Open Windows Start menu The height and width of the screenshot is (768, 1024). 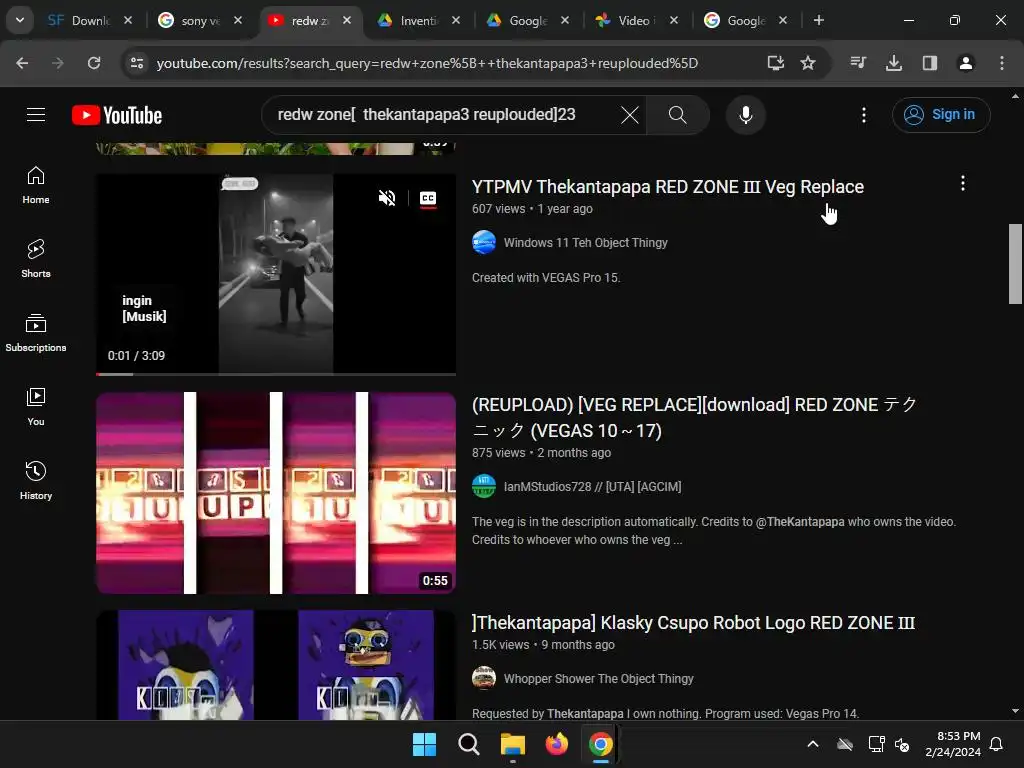click(424, 744)
